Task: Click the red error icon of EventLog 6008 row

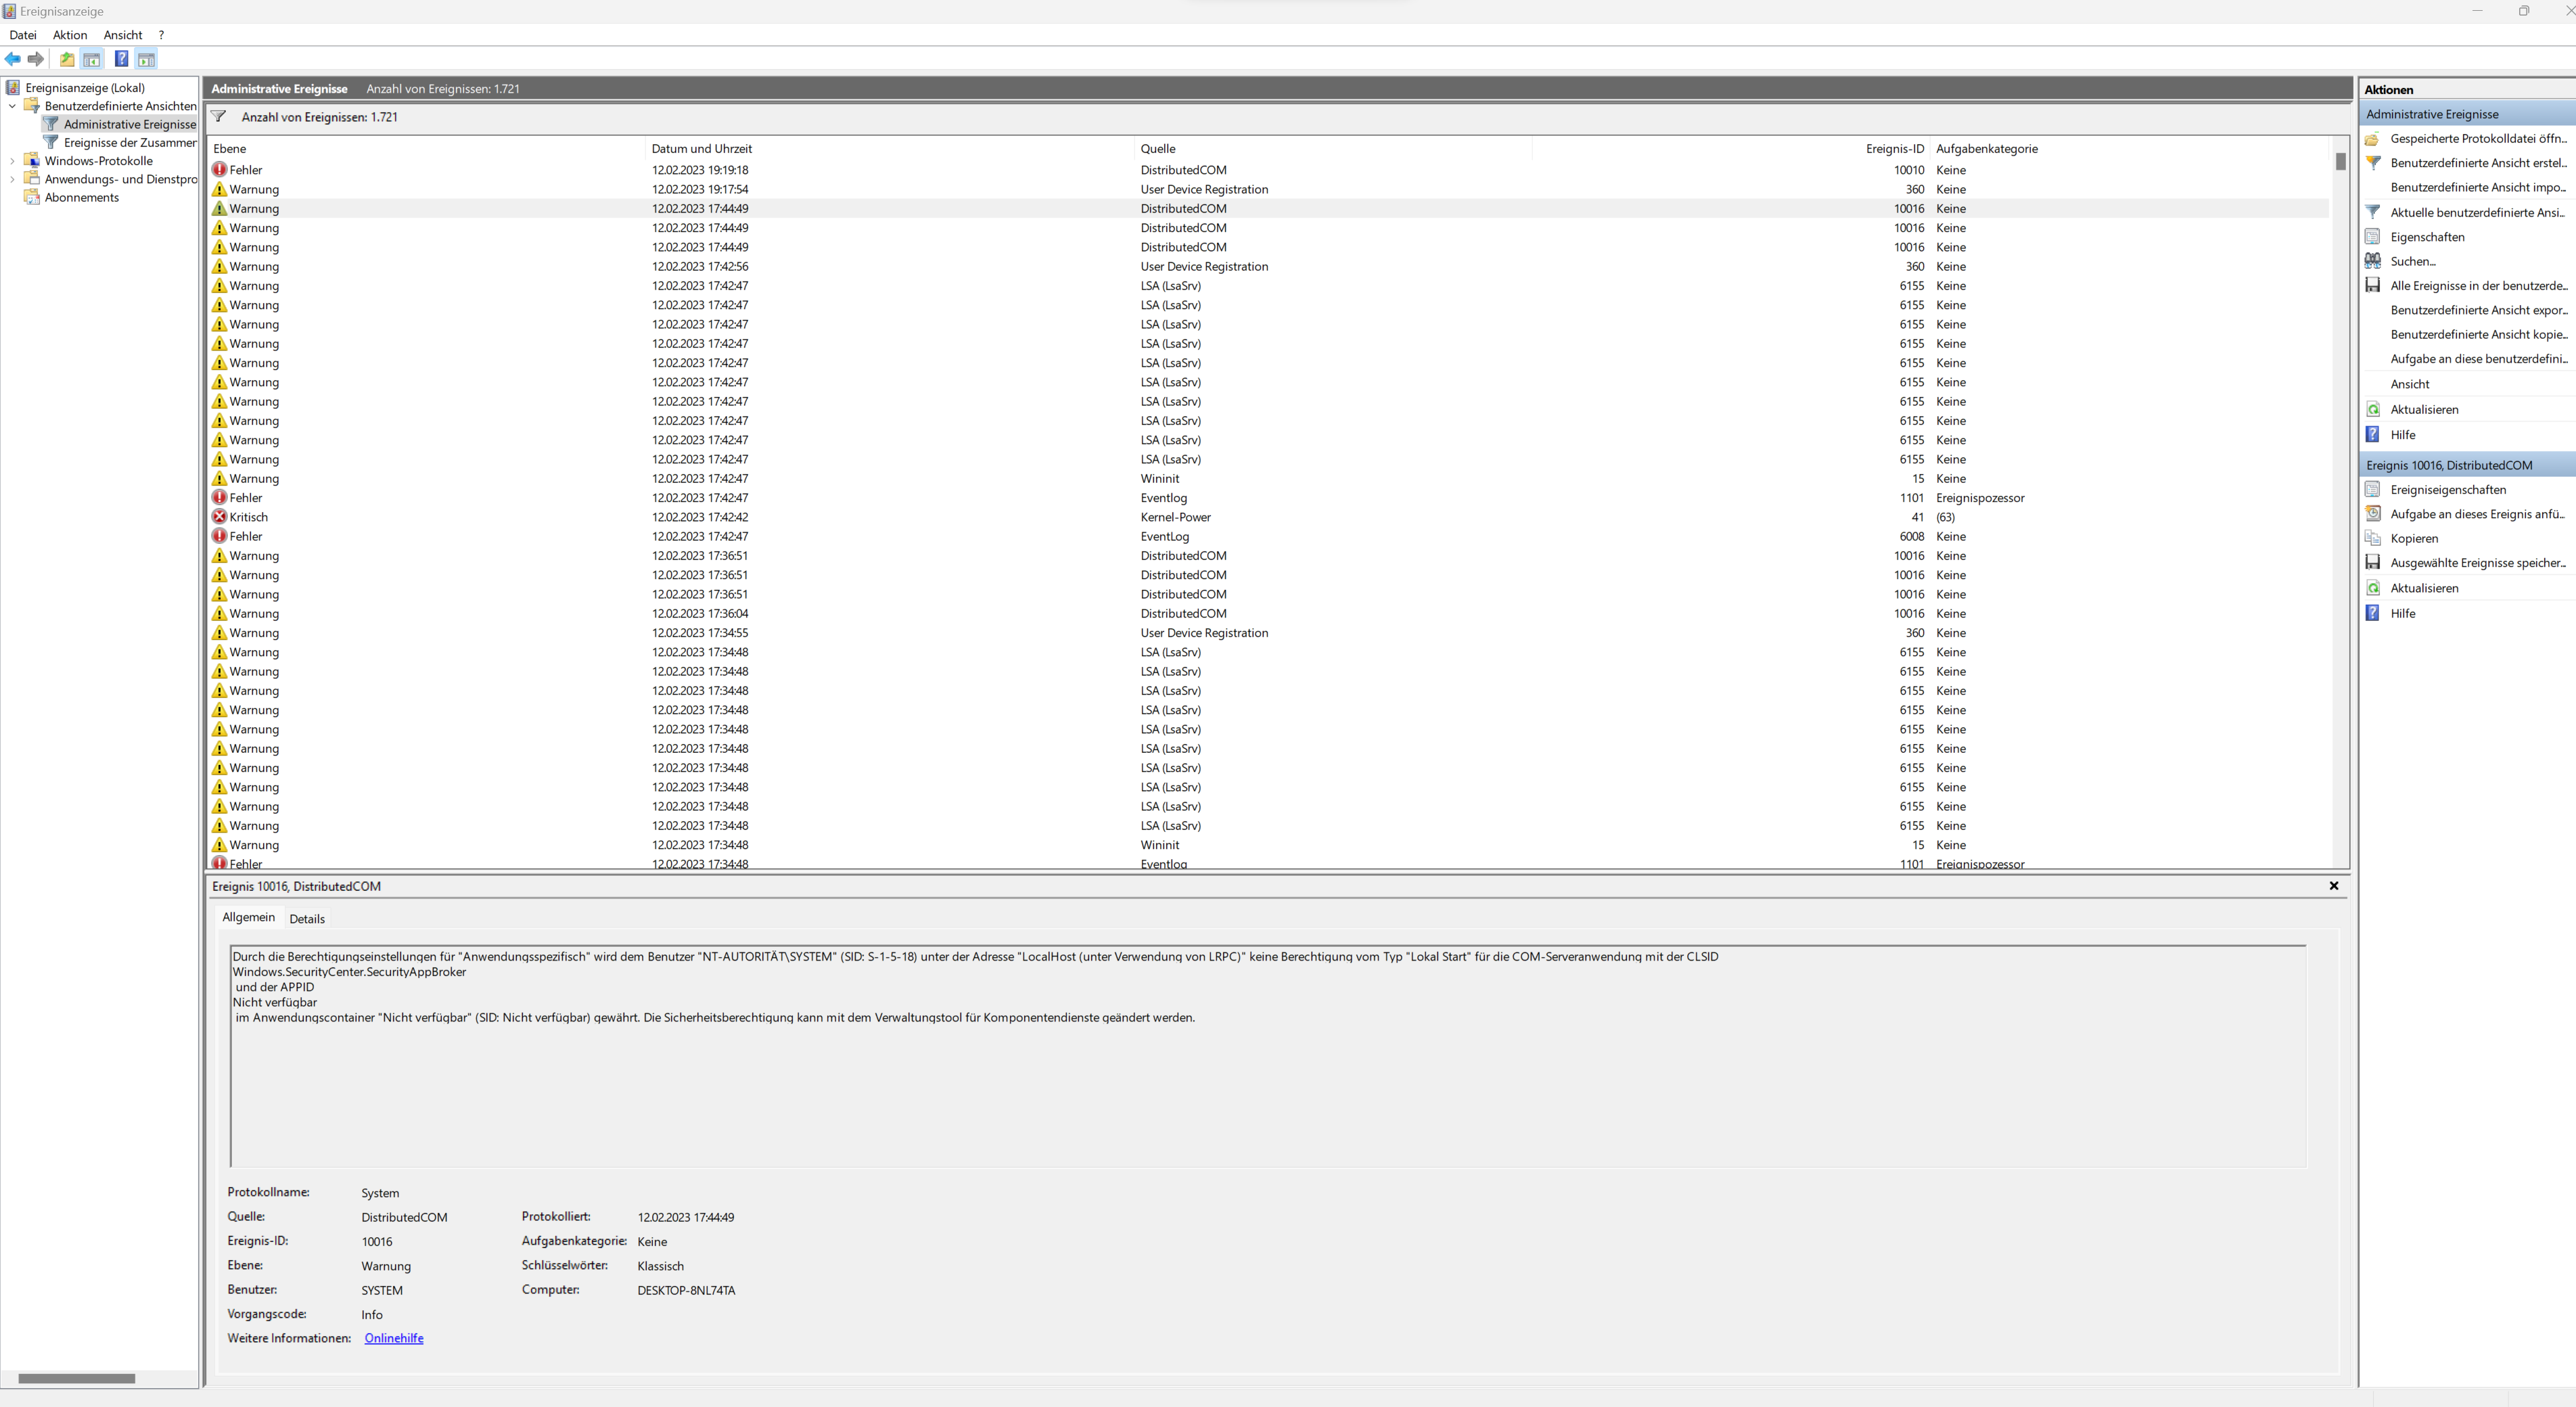Action: pos(220,536)
